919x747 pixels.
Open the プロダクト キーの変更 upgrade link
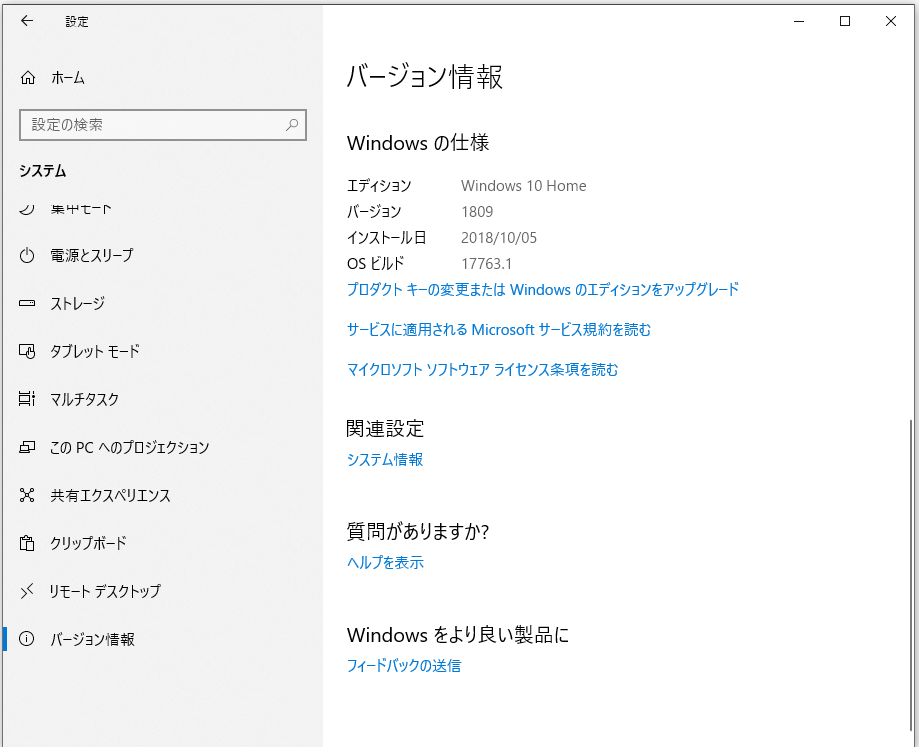coord(542,289)
